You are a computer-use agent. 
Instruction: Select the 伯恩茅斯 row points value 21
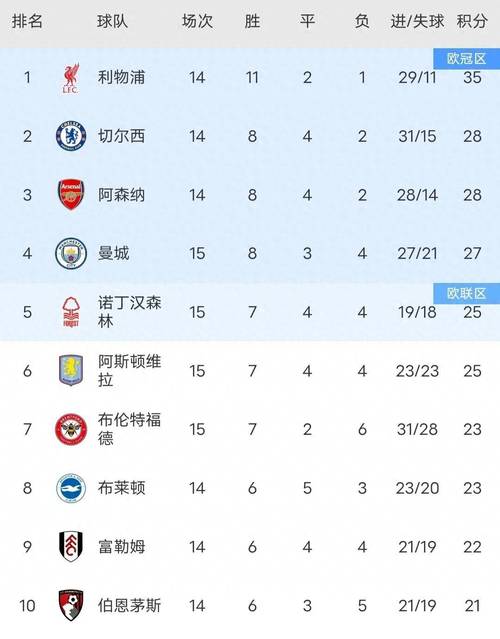[x=472, y=606]
